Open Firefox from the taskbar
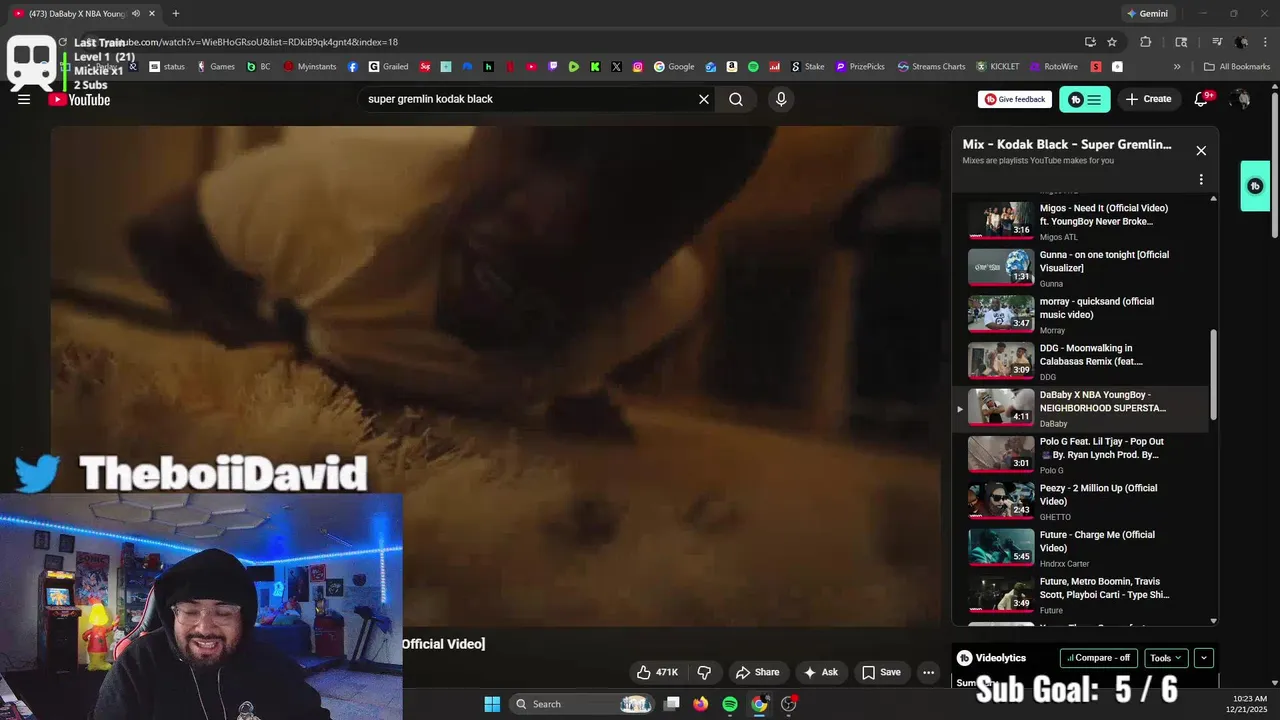 701,704
